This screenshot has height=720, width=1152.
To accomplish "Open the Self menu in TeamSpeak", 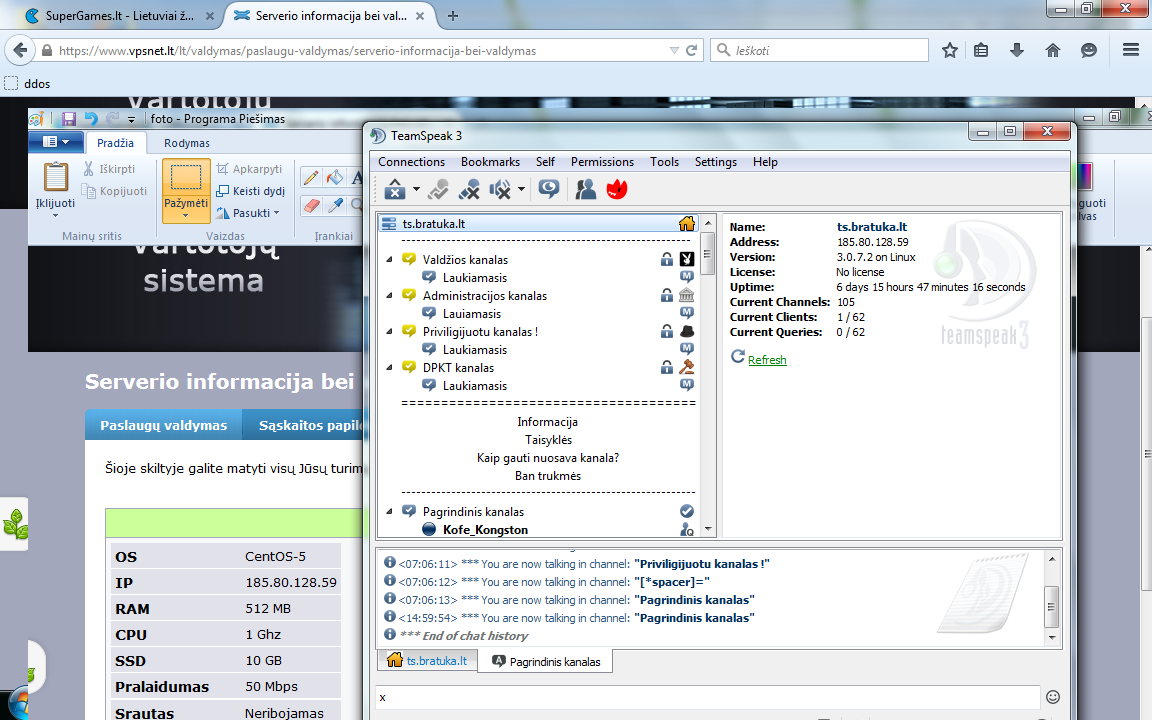I will 545,162.
